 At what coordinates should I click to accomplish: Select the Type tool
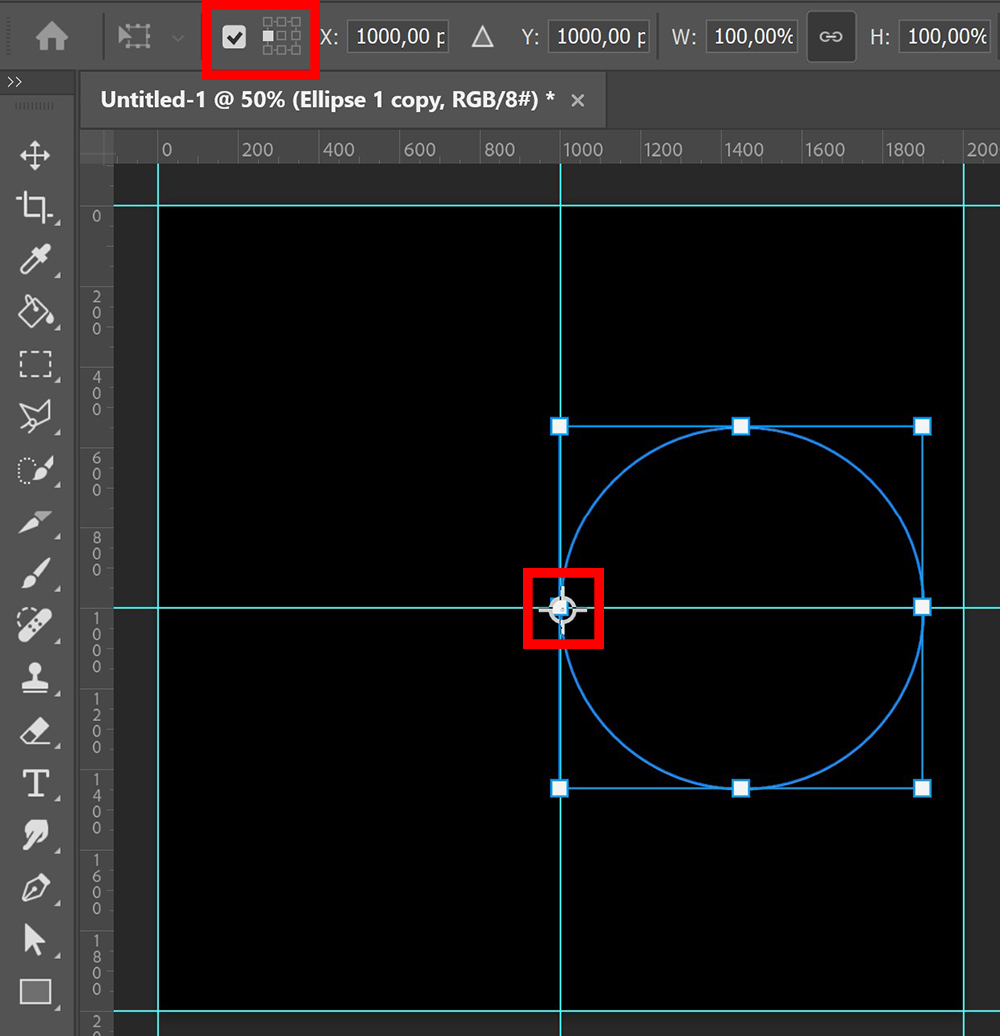pyautogui.click(x=36, y=783)
